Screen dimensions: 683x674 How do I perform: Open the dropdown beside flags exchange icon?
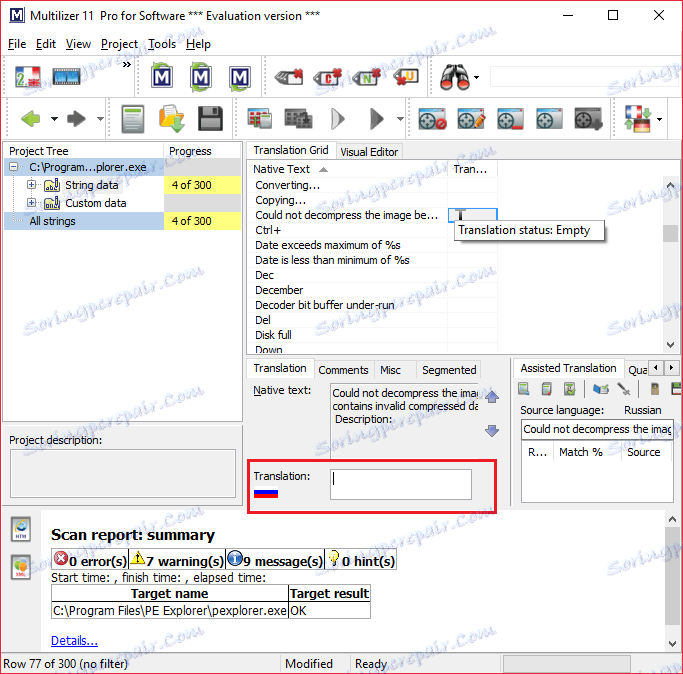[659, 119]
